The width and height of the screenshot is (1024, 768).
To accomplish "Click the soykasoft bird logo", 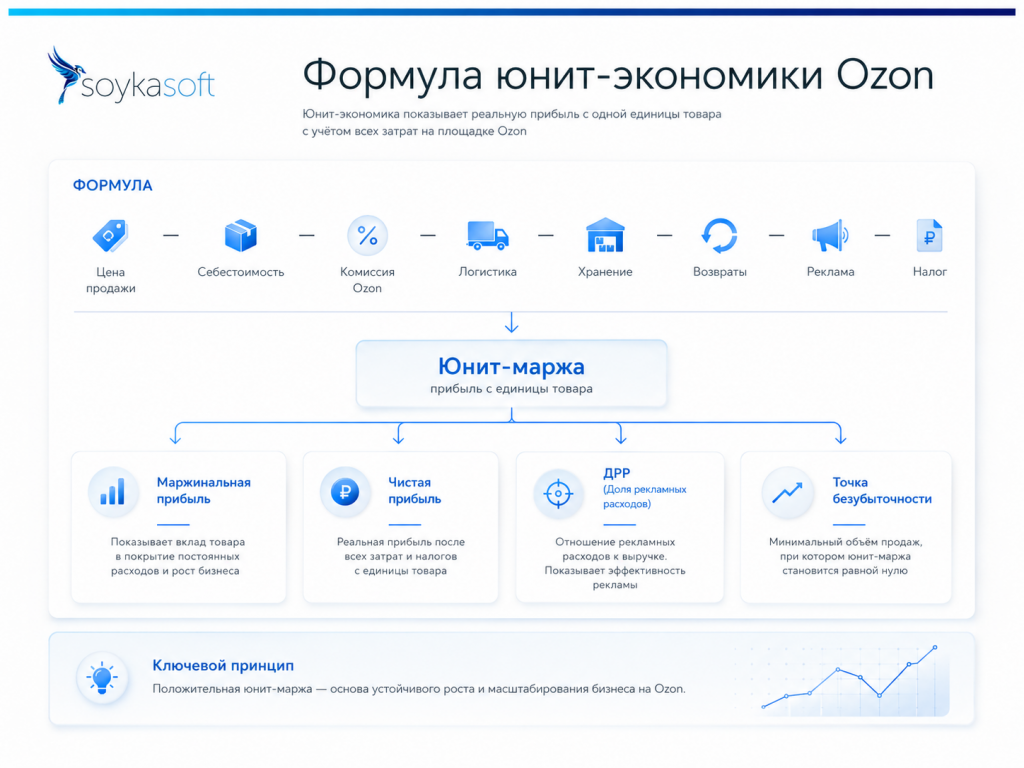I will point(65,74).
